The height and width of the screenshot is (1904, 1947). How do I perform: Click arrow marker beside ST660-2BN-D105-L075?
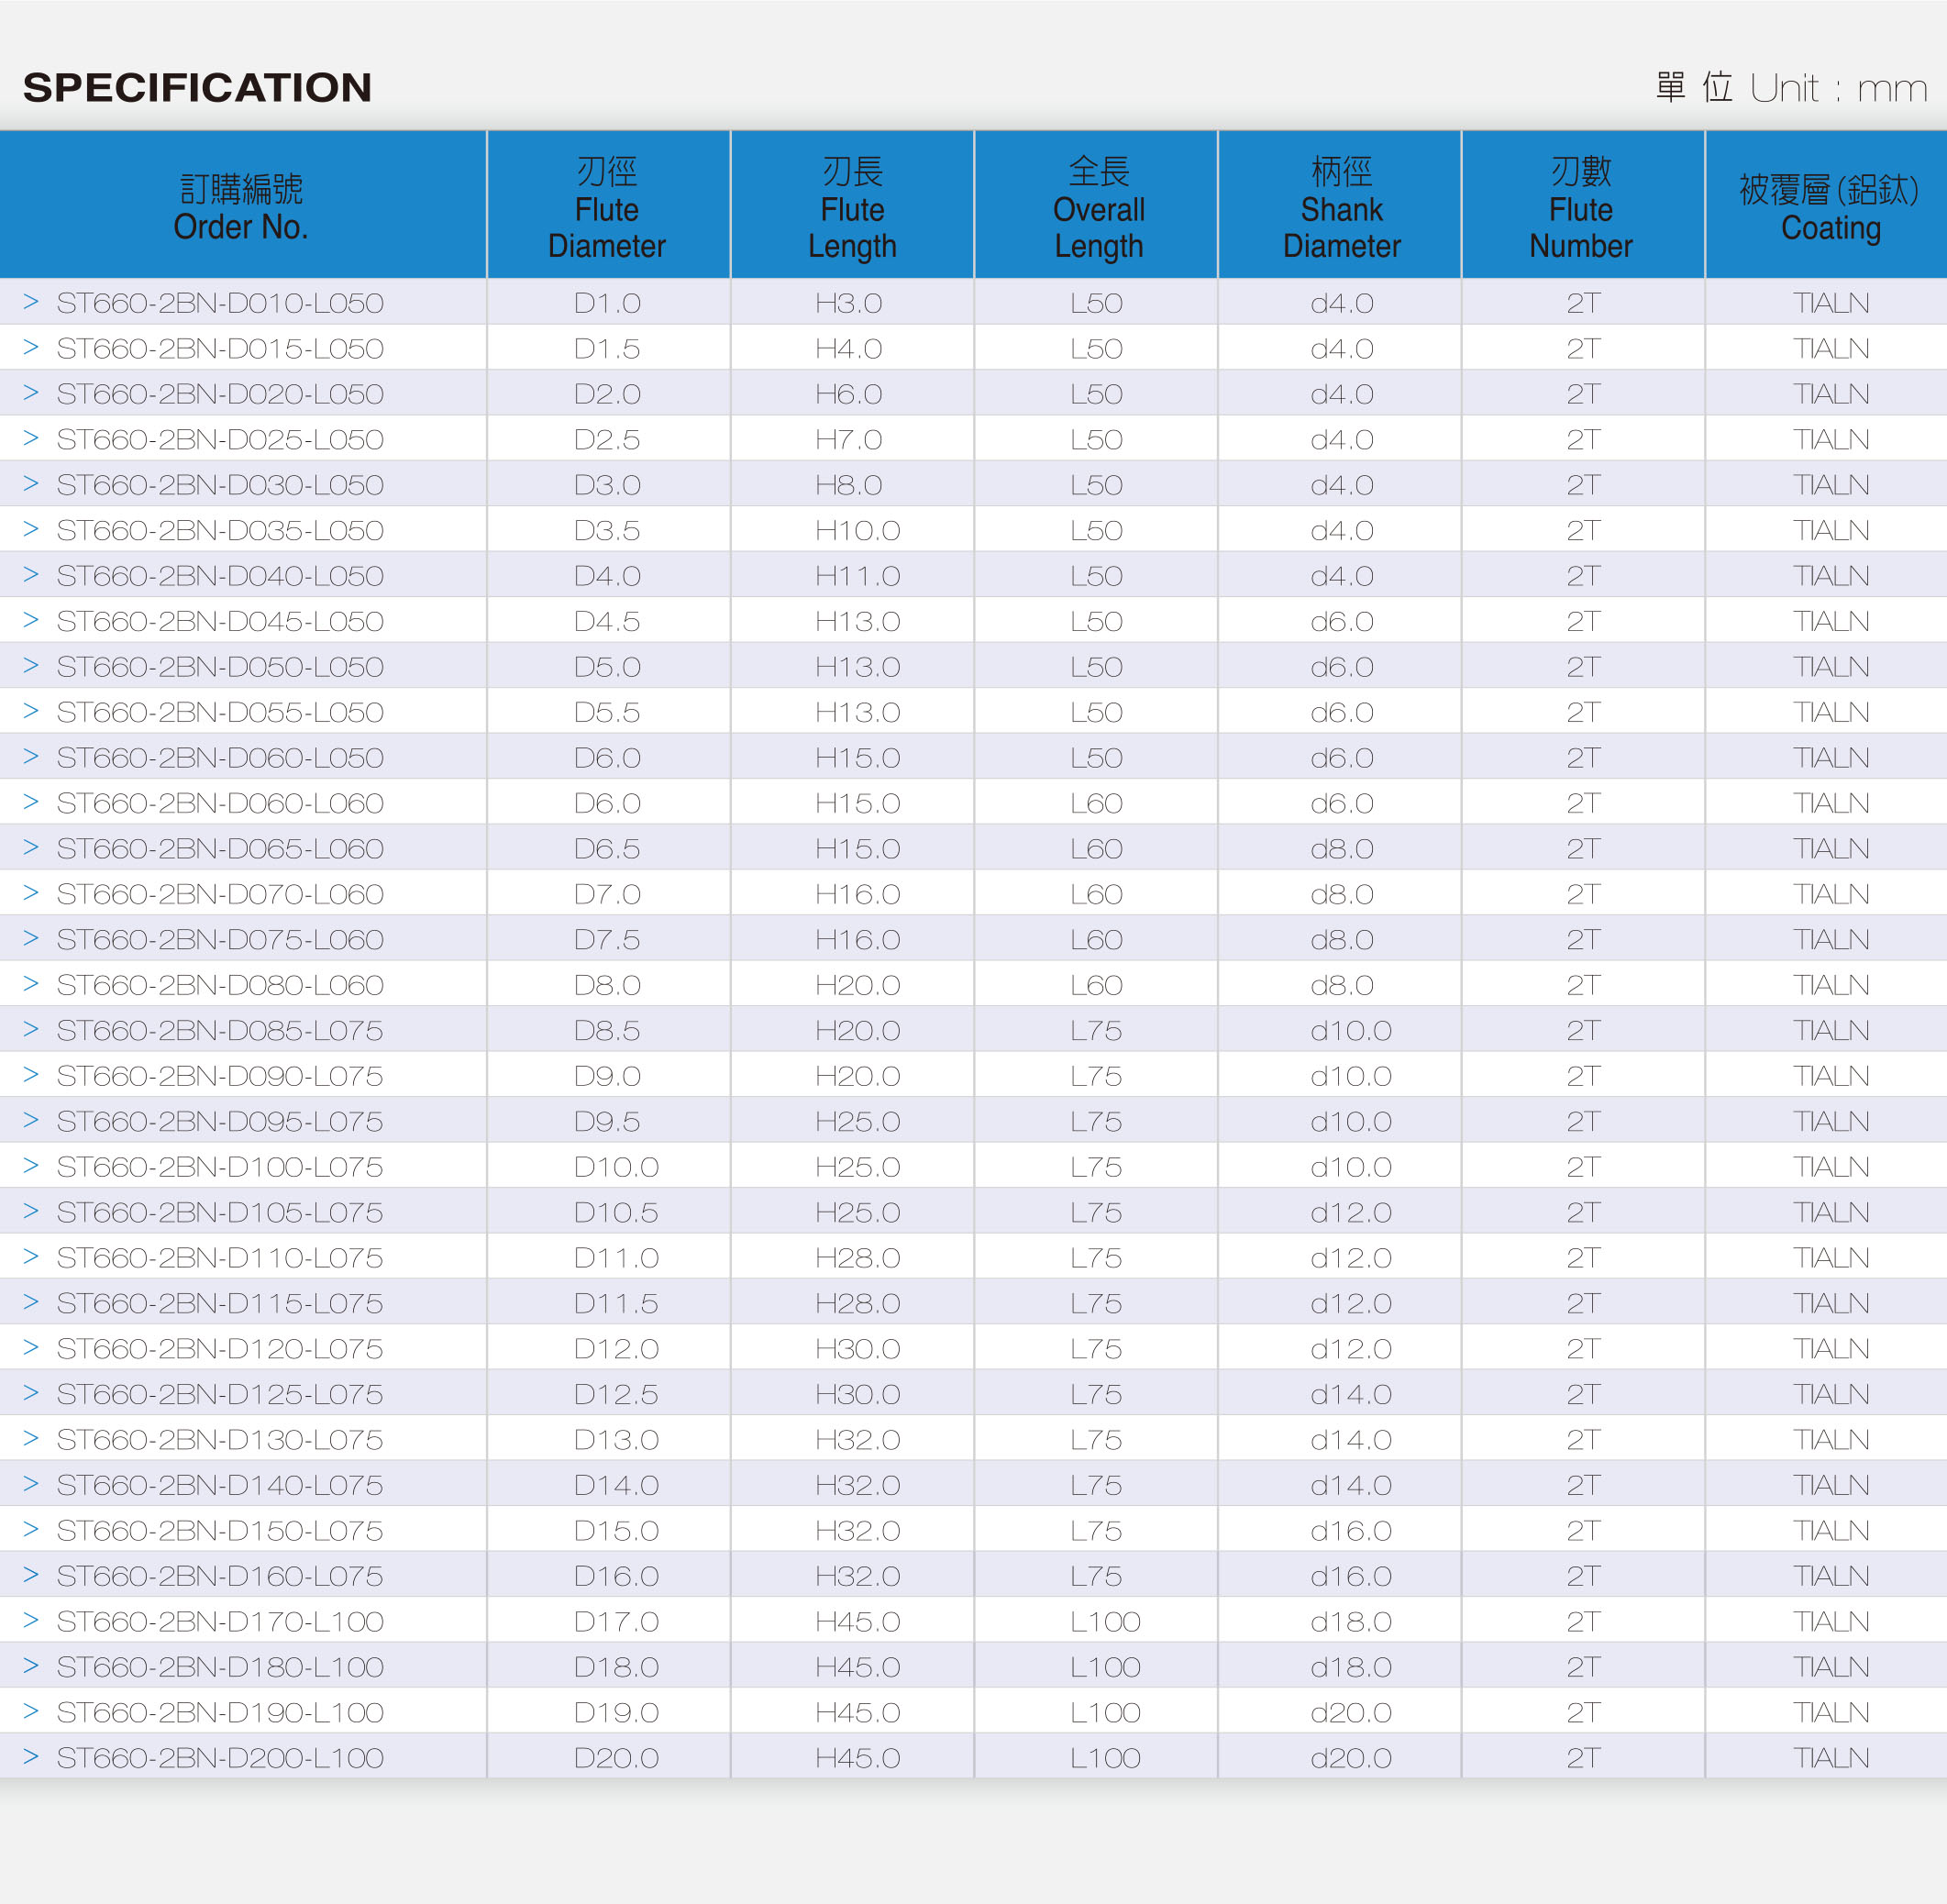[31, 1211]
